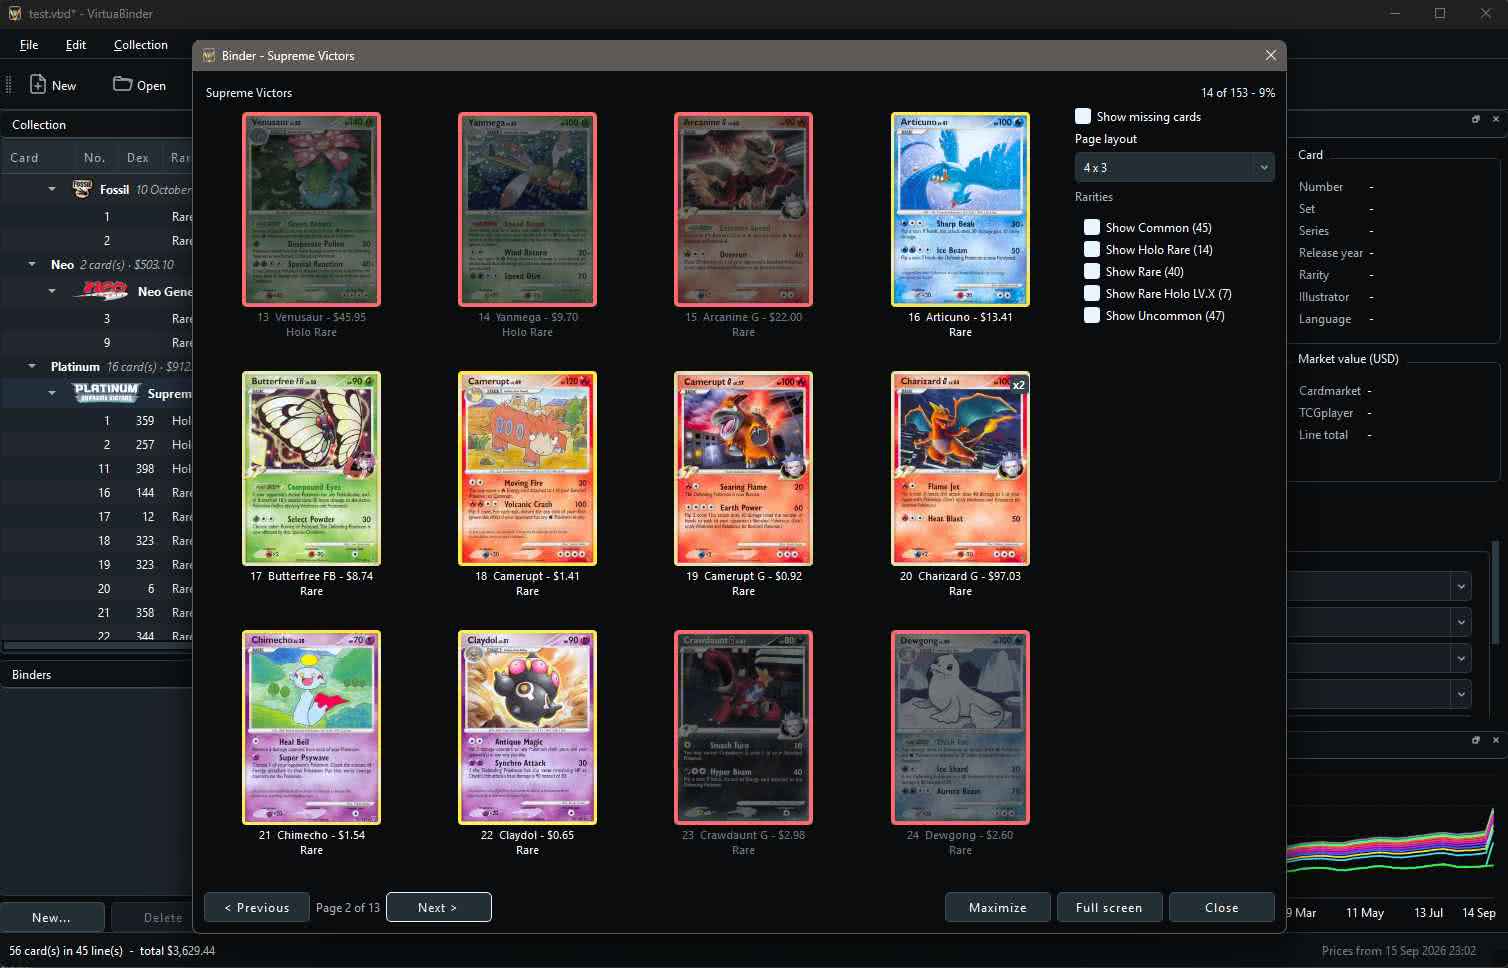Select the Butterfree FB card thumbnail

311,468
